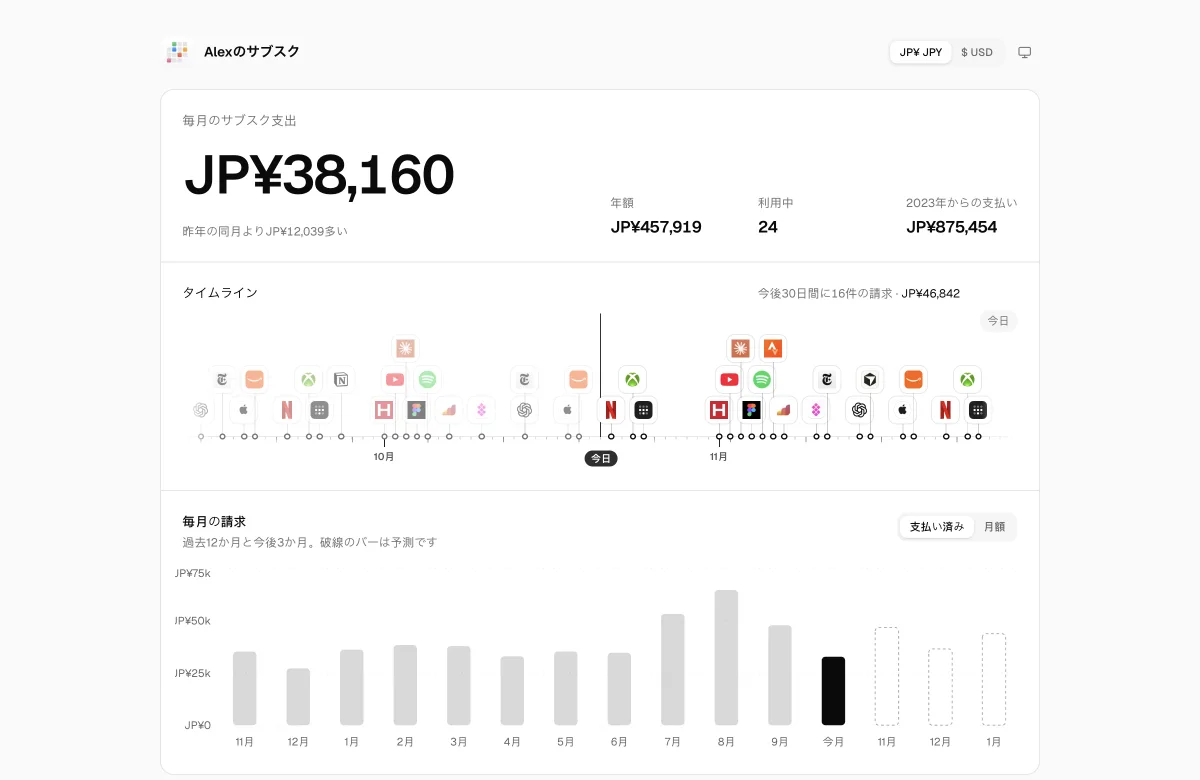Select the orange Strava icon on timeline
This screenshot has width=1200, height=780.
(772, 348)
